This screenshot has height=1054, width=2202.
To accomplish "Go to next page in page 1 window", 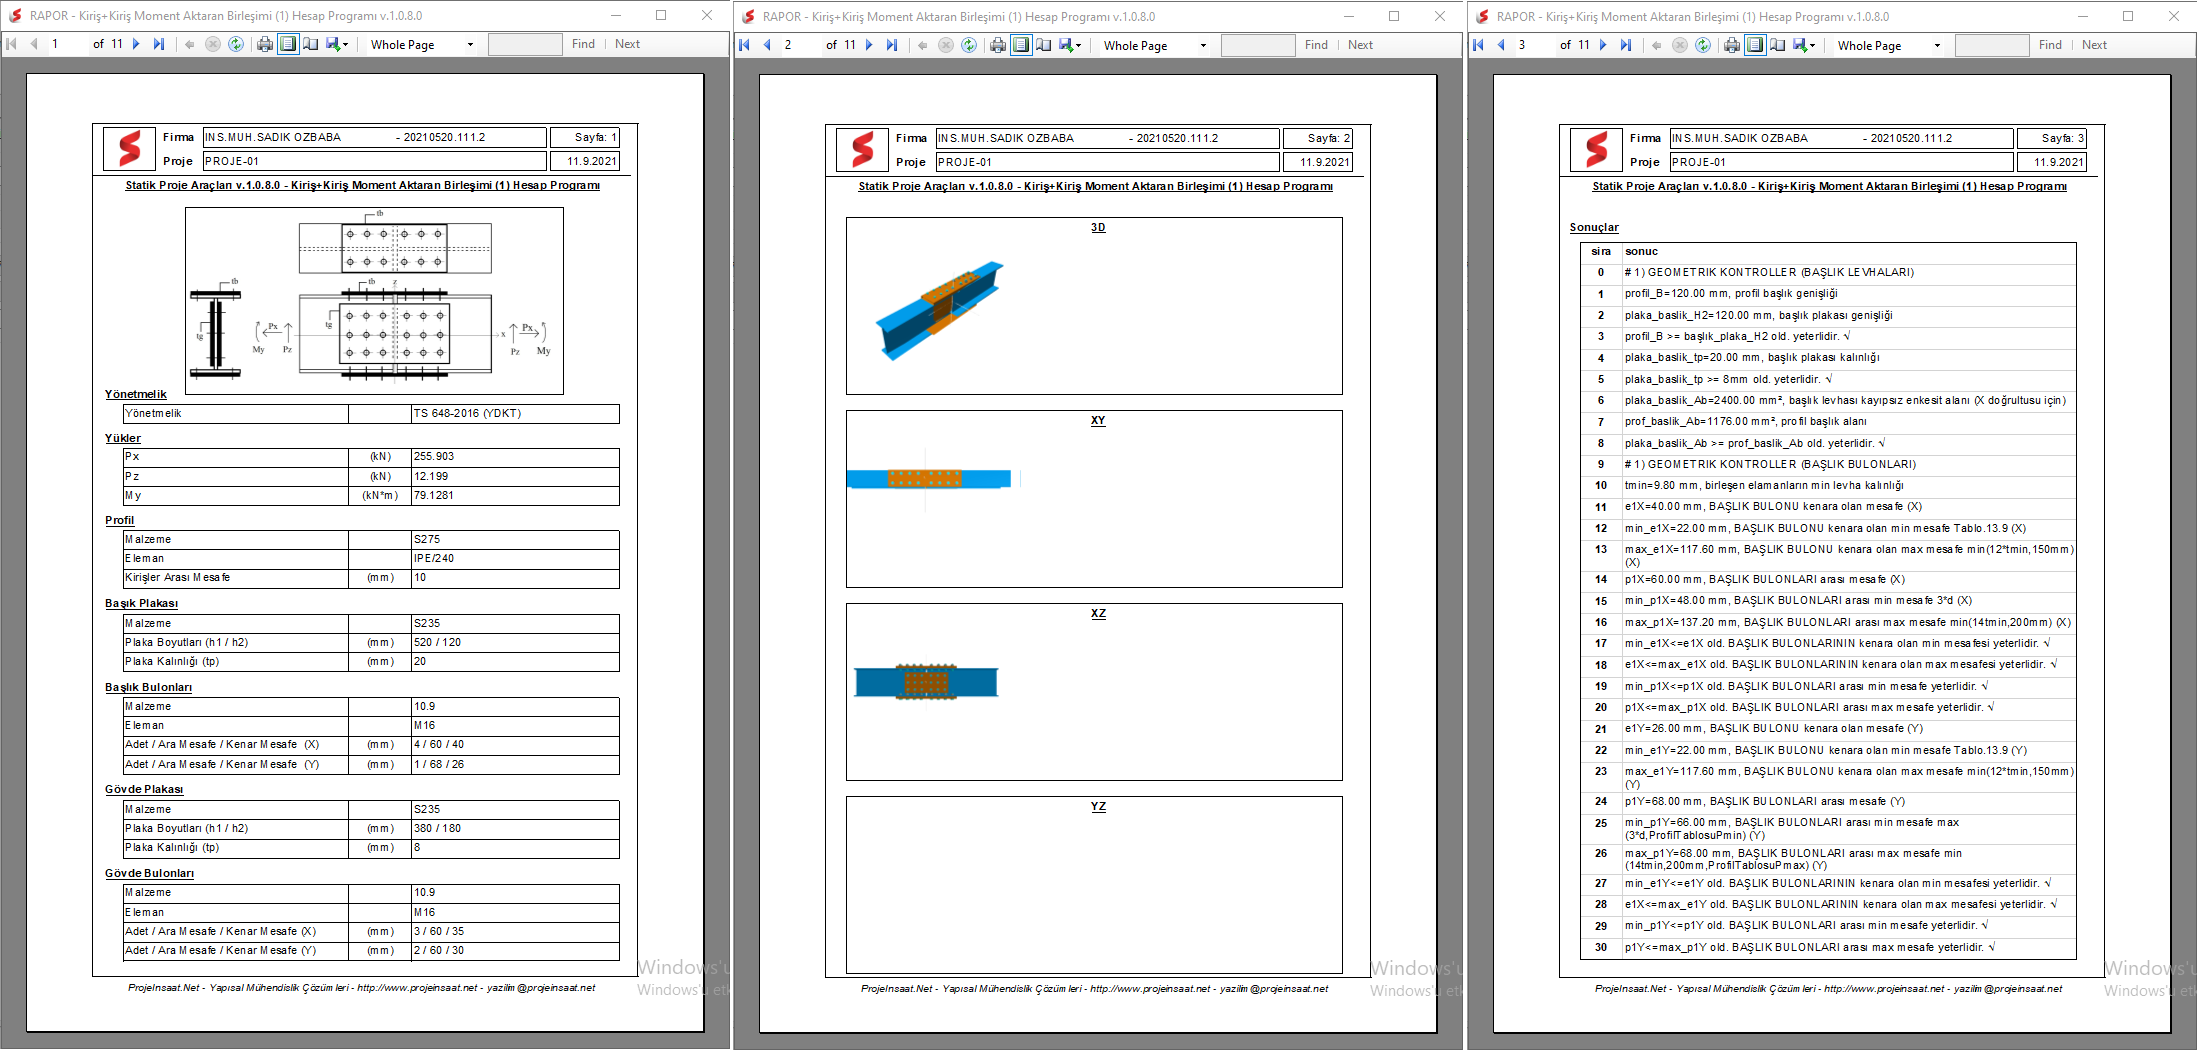I will (136, 44).
